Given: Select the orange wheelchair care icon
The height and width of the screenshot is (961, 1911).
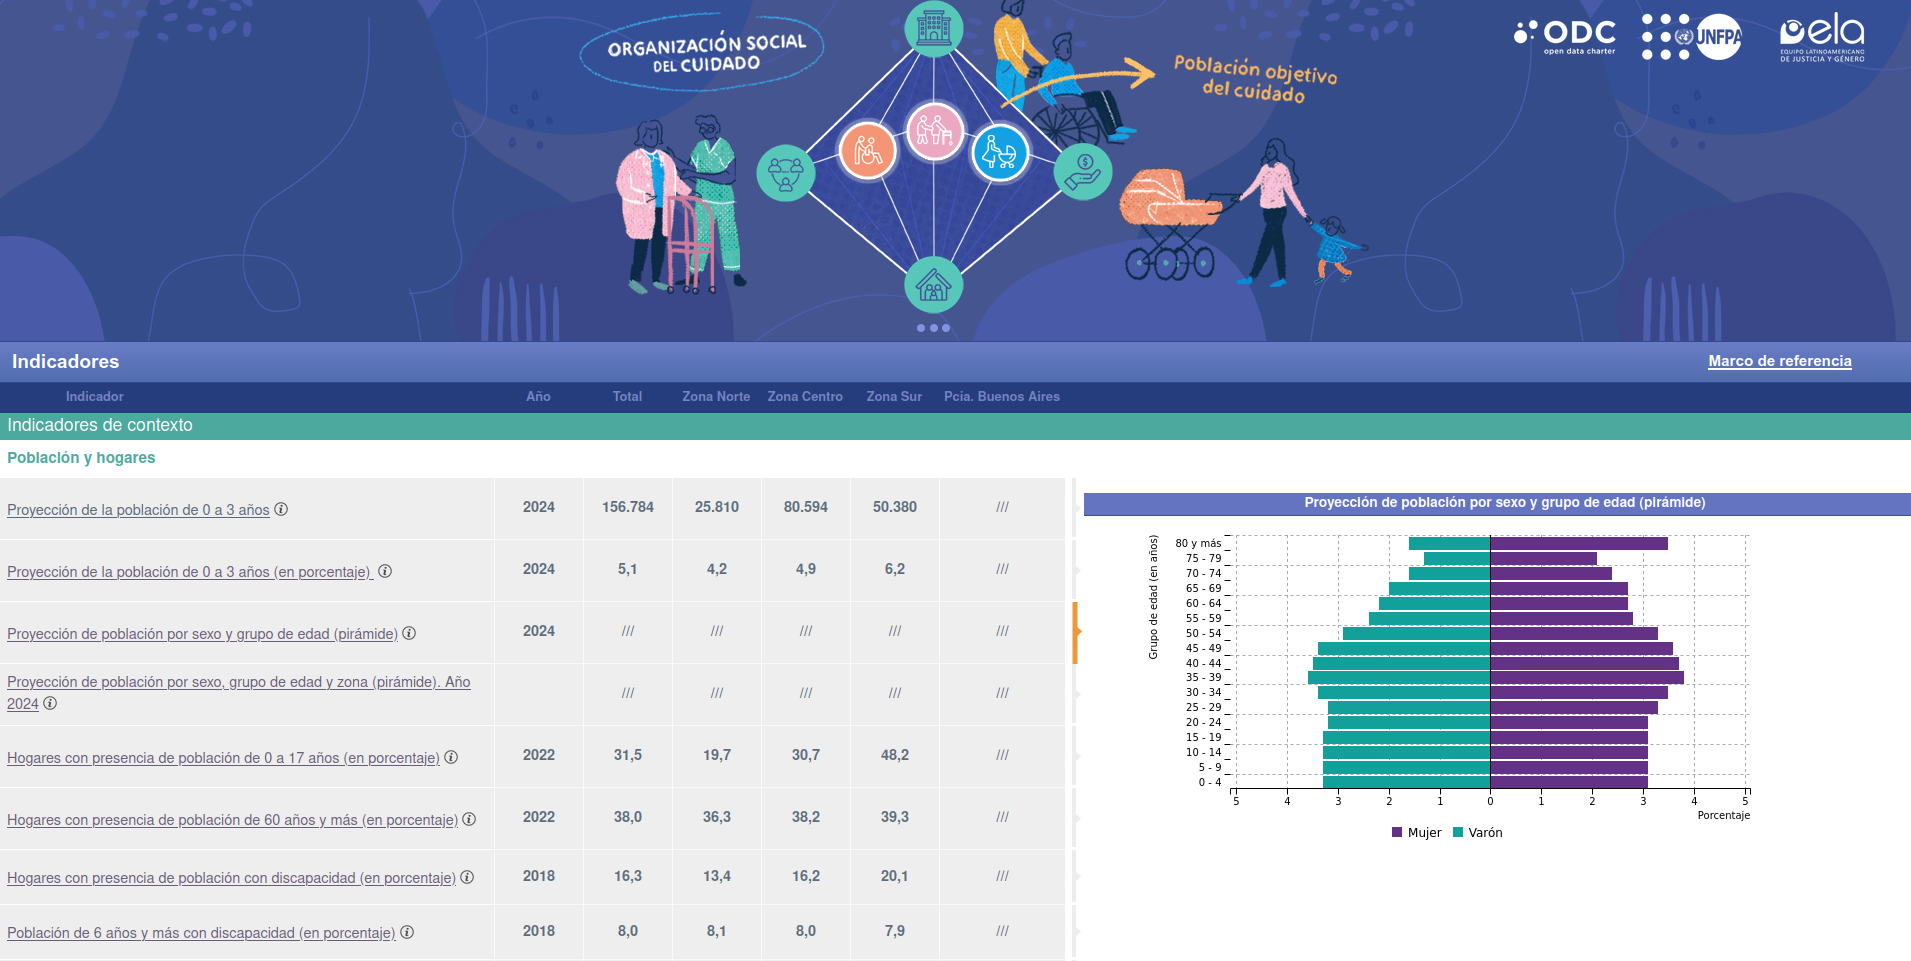Looking at the screenshot, I should pyautogui.click(x=867, y=151).
